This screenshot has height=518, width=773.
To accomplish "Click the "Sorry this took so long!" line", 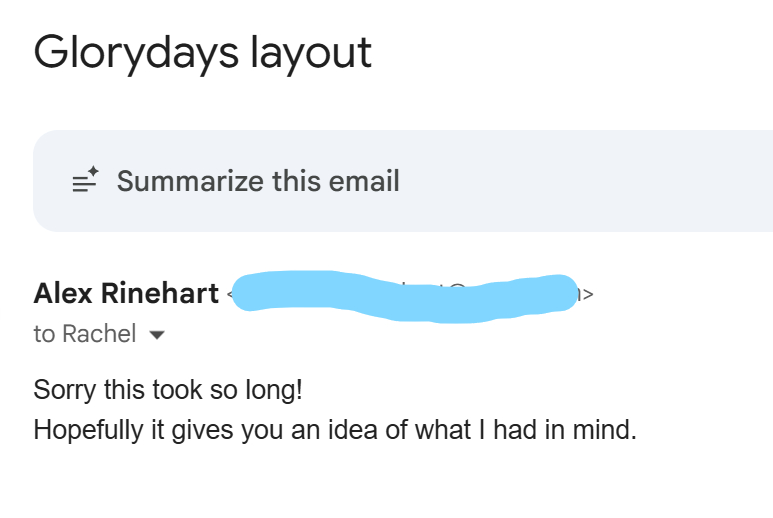I will (x=167, y=389).
